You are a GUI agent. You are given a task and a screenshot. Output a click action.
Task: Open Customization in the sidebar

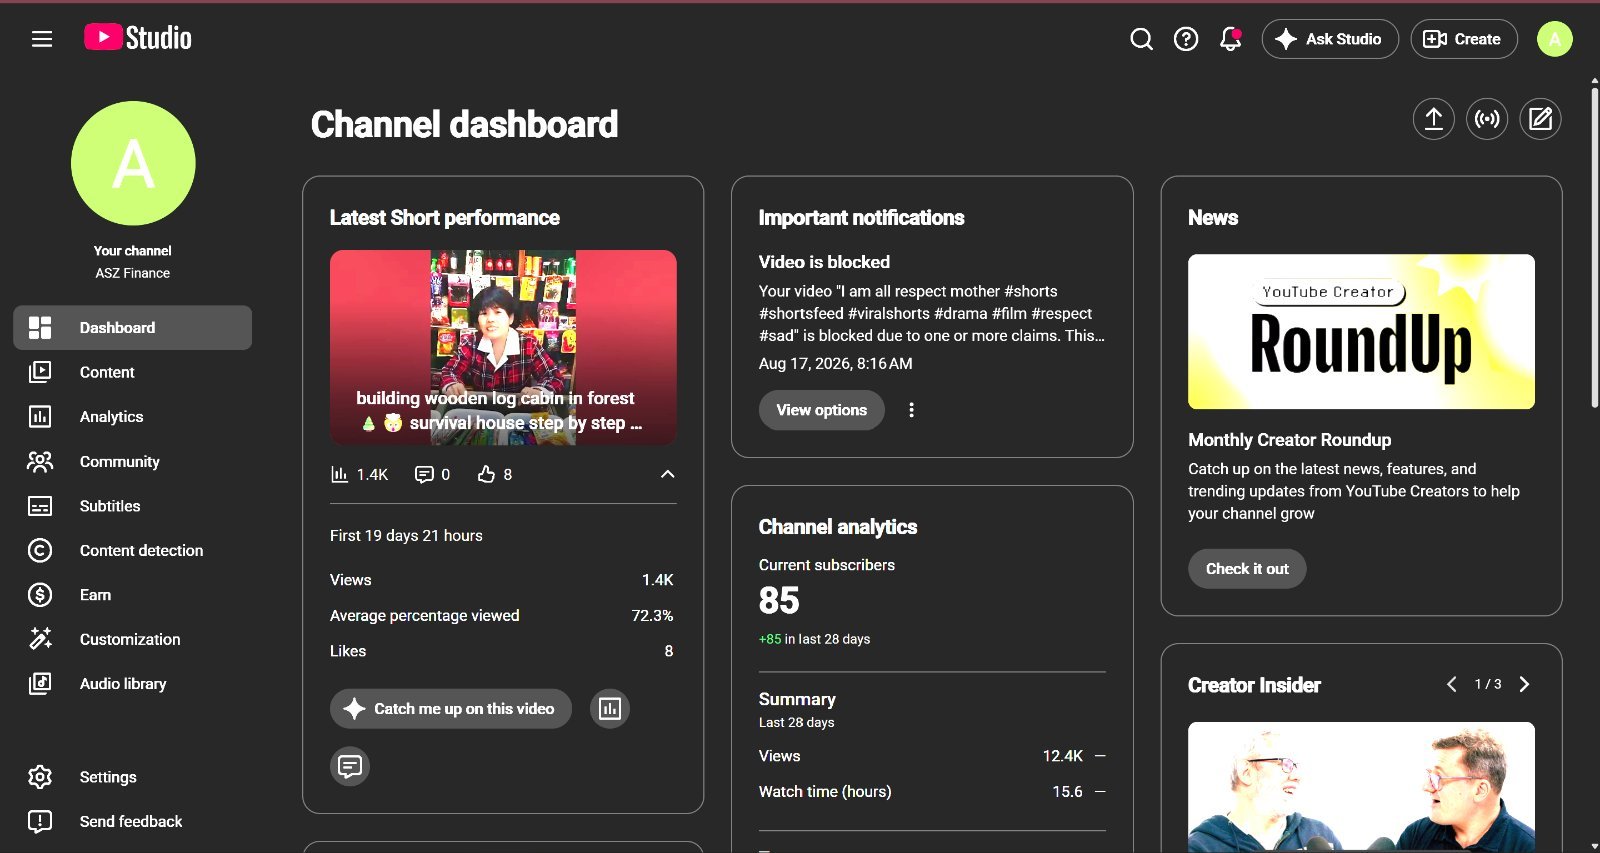click(133, 640)
